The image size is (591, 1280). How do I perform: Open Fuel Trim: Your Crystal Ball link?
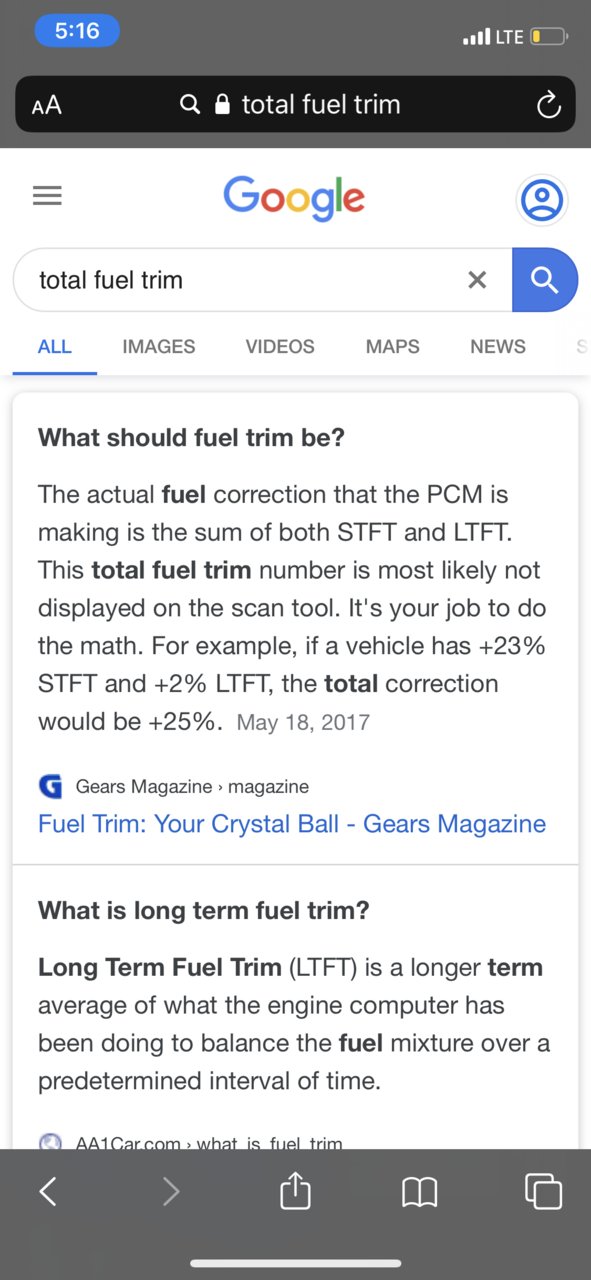292,824
